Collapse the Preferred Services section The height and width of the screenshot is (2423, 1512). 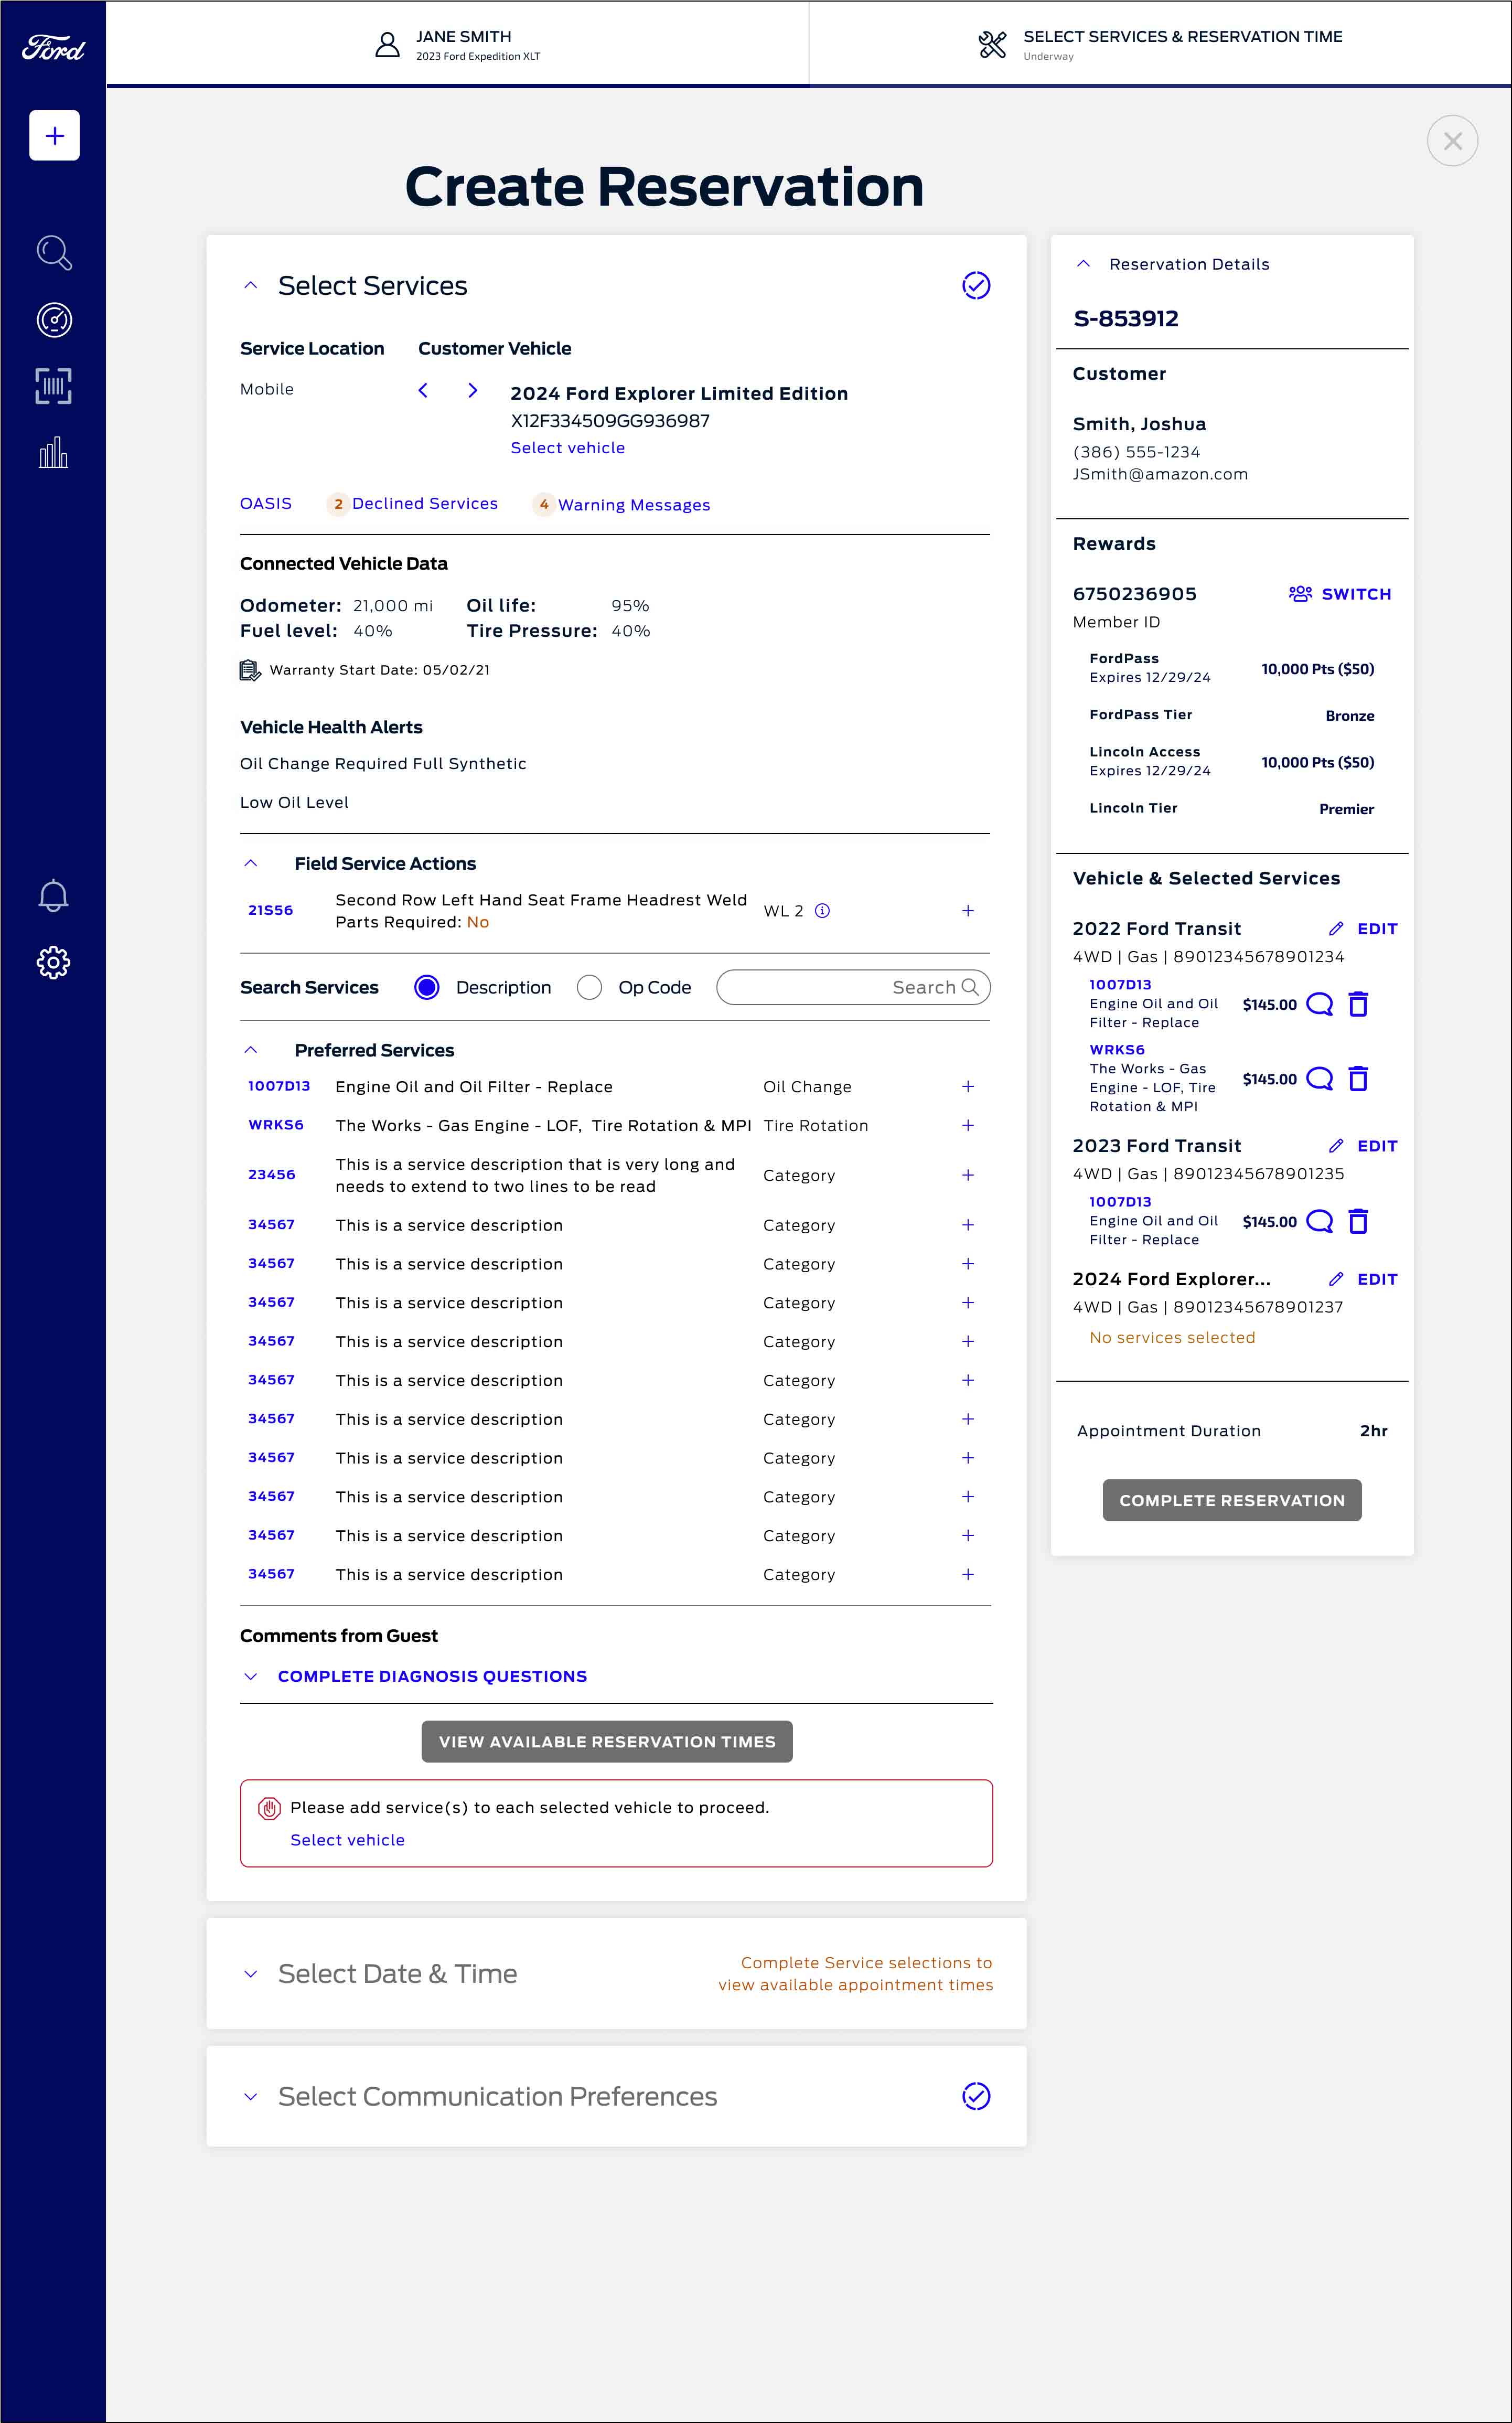251,1050
